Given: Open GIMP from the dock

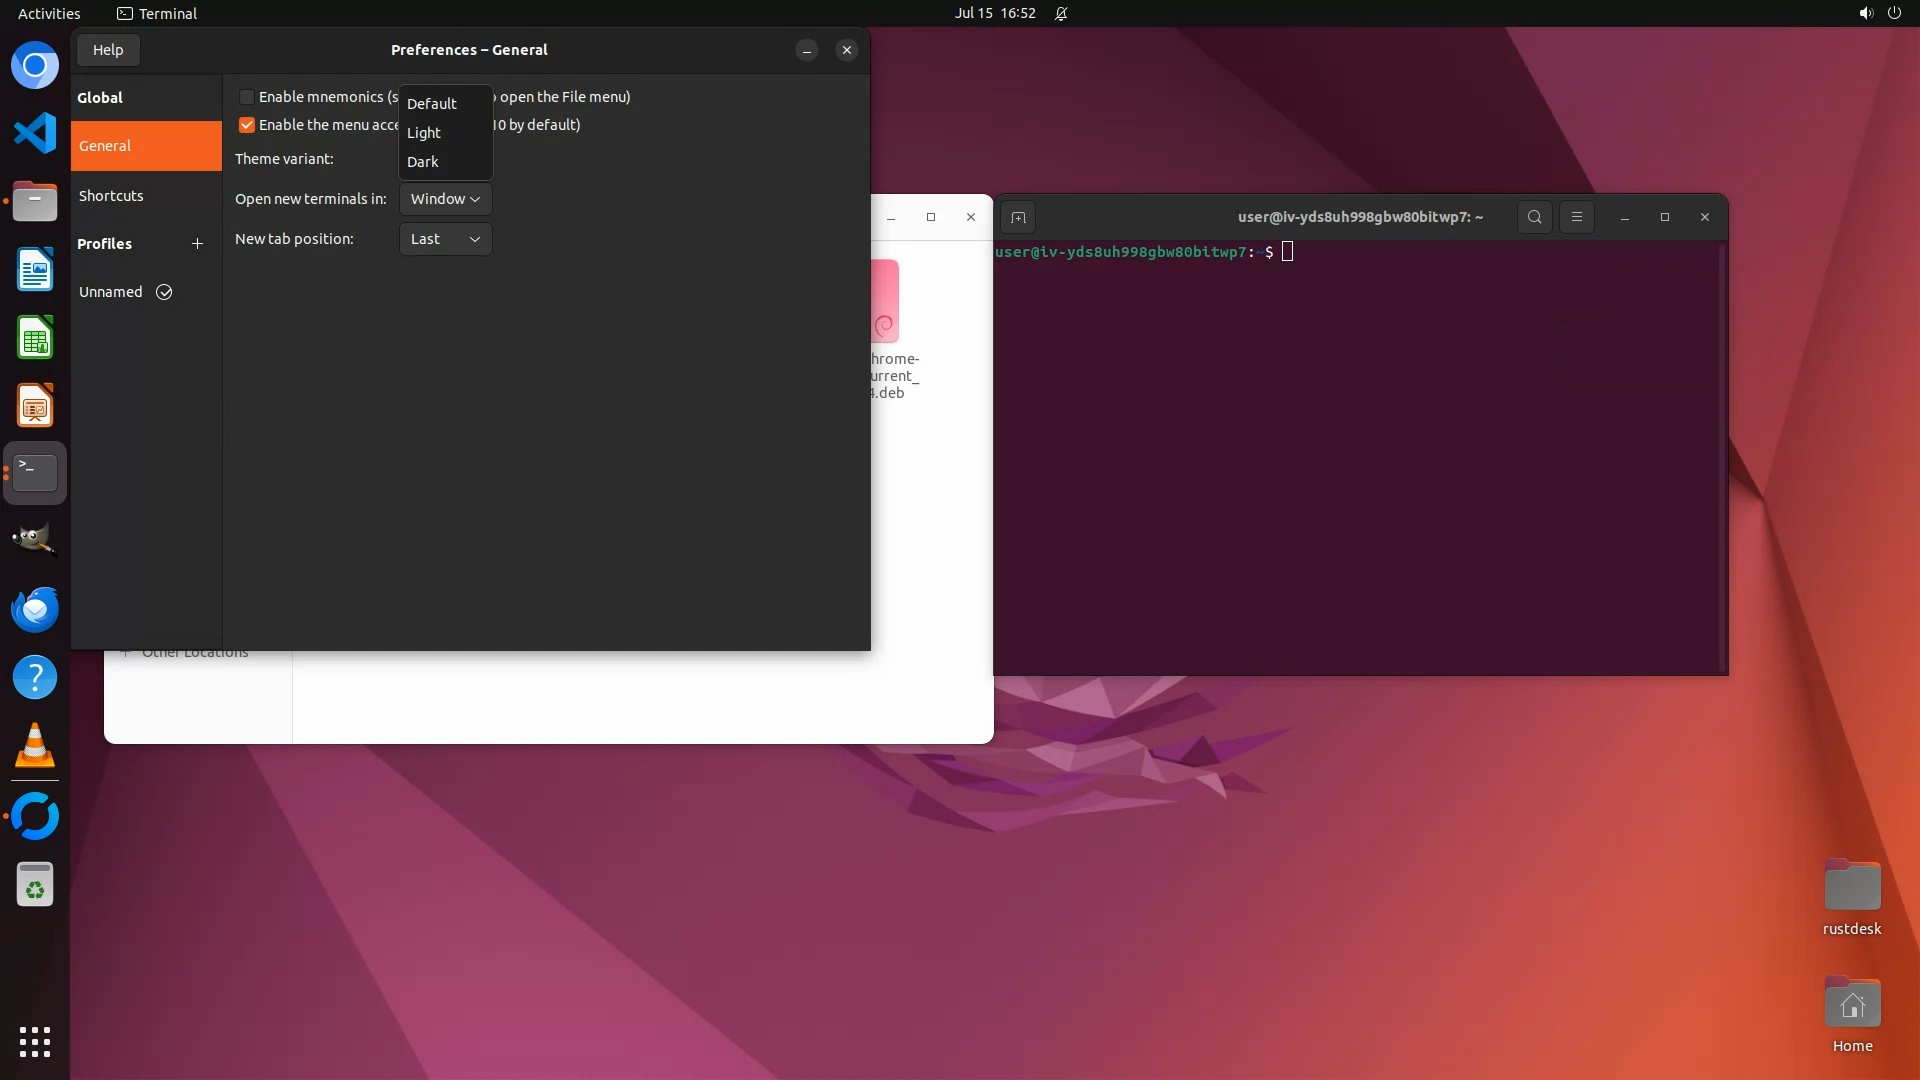Looking at the screenshot, I should tap(35, 541).
